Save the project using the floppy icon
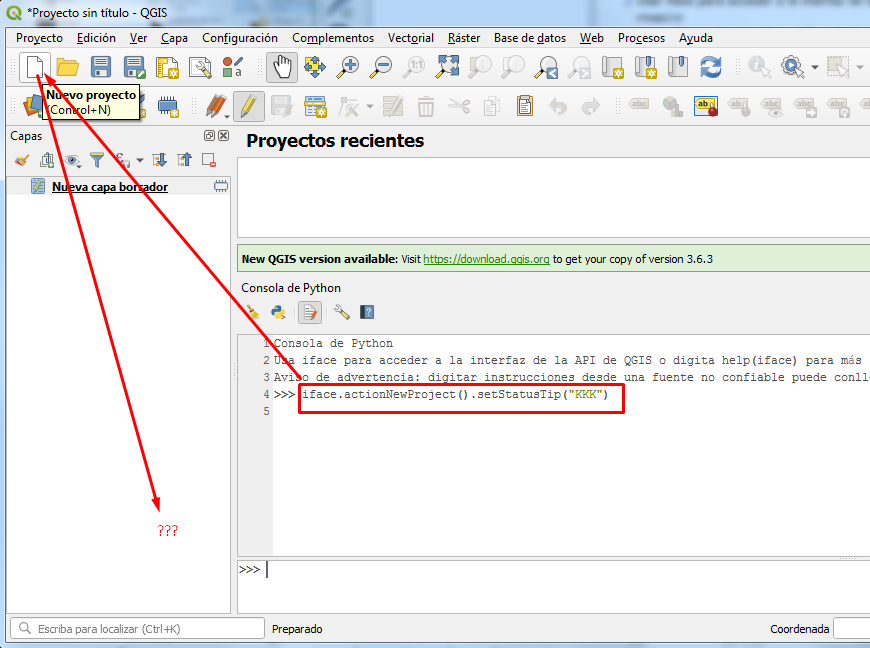This screenshot has height=648, width=870. 101,67
